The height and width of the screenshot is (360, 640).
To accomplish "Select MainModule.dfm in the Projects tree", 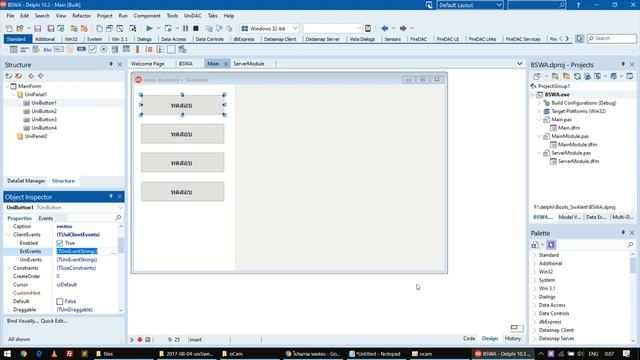I will [x=577, y=144].
